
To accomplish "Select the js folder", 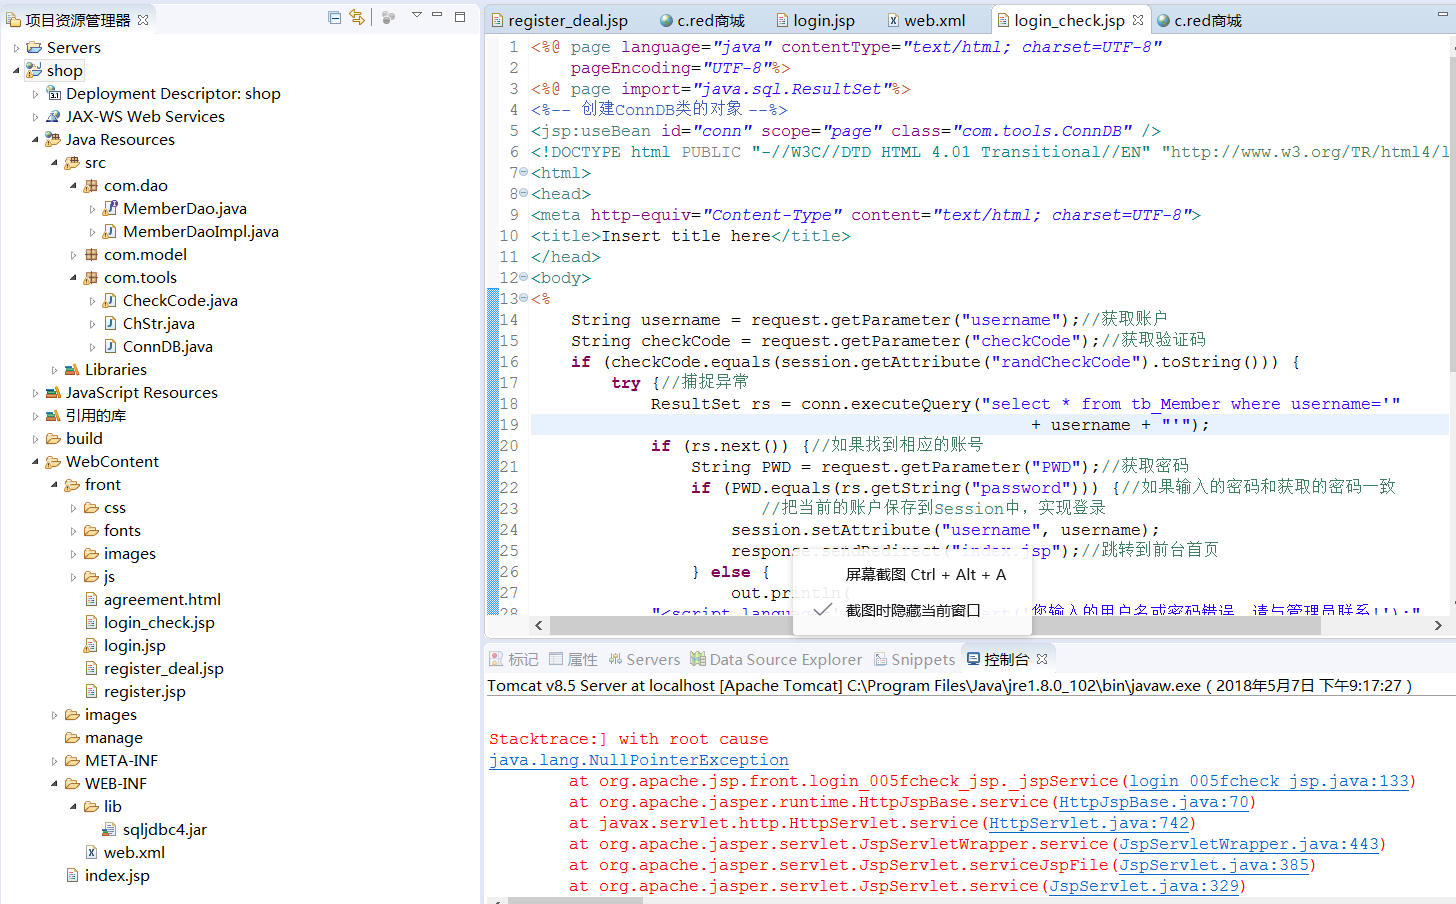I will click(x=109, y=577).
